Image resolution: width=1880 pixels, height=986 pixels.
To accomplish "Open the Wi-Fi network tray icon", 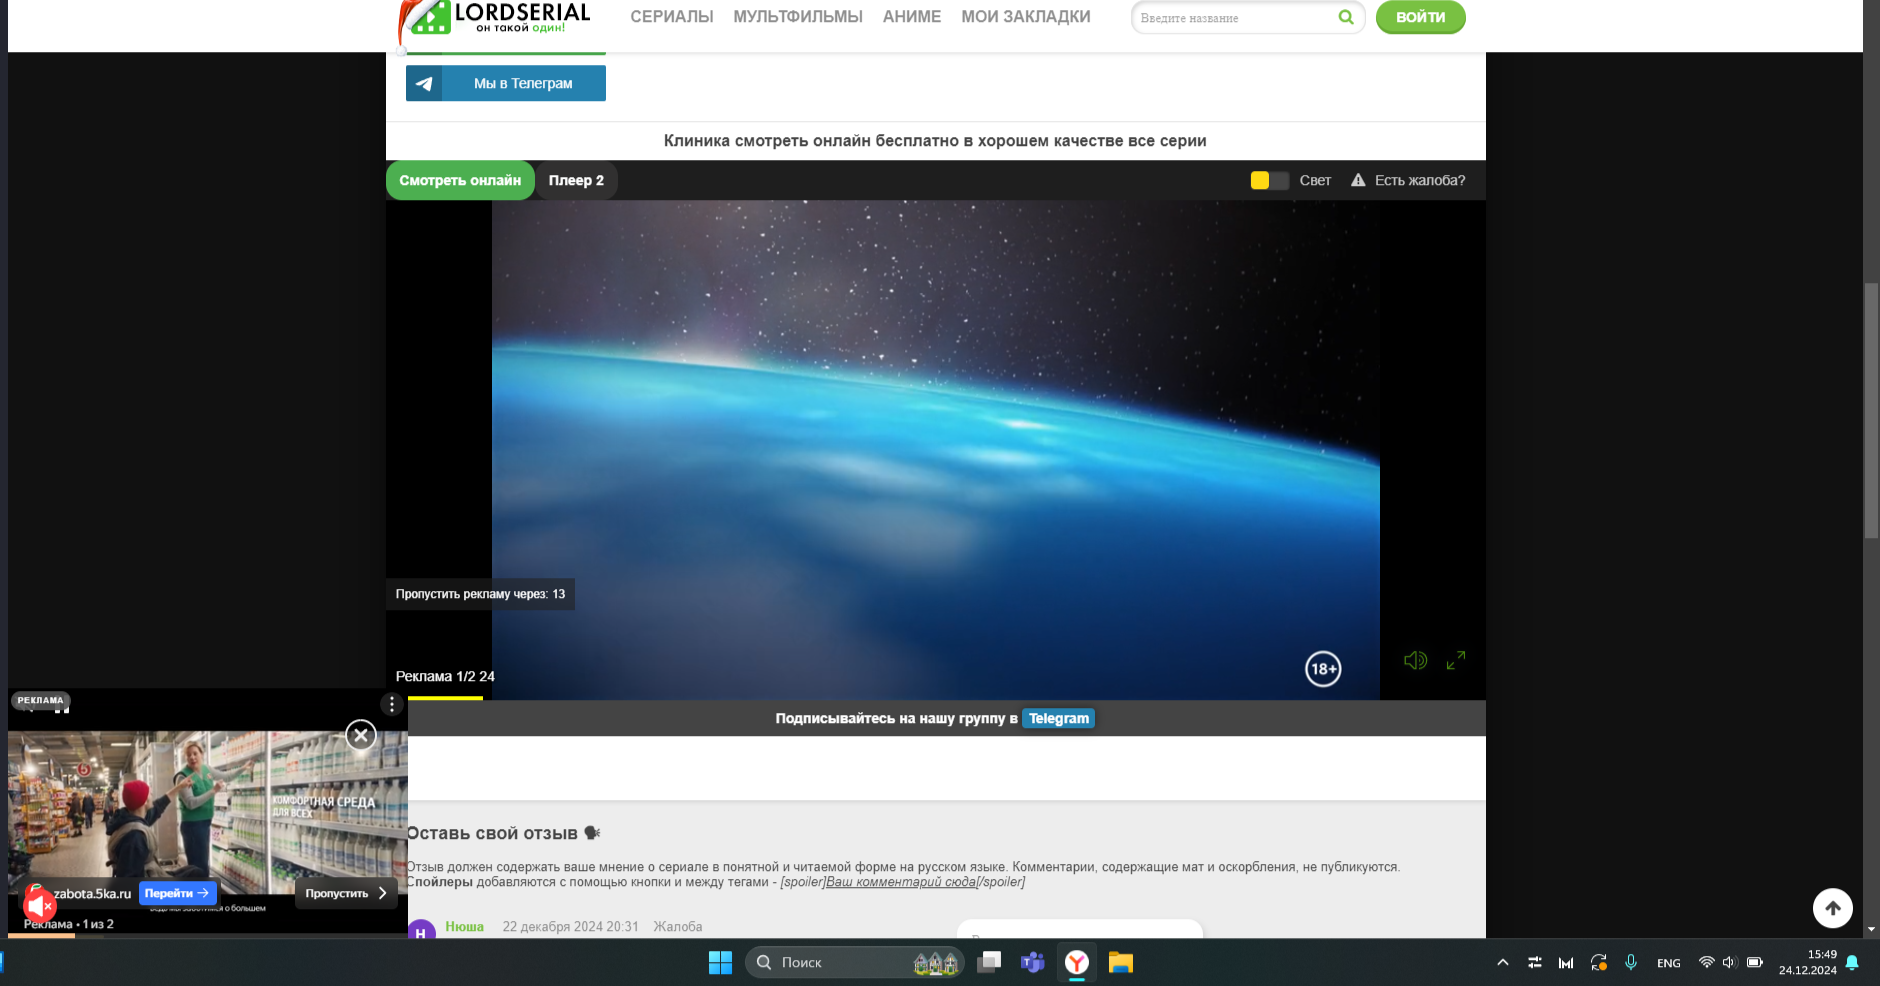I will click(1706, 962).
